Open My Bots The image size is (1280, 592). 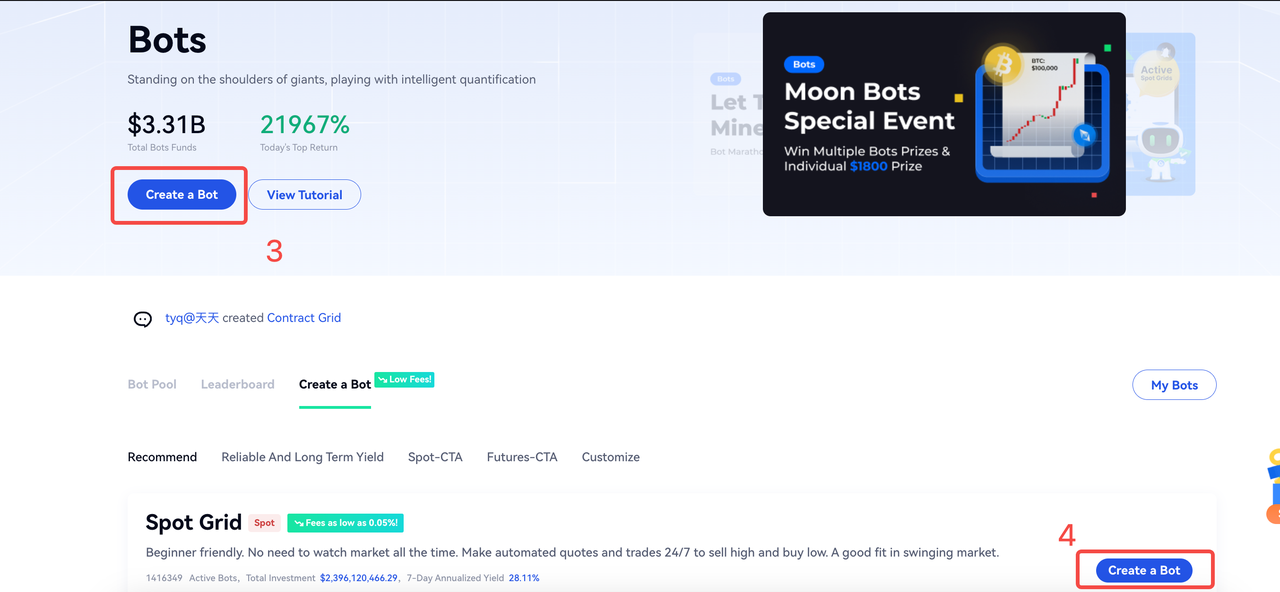pos(1174,385)
